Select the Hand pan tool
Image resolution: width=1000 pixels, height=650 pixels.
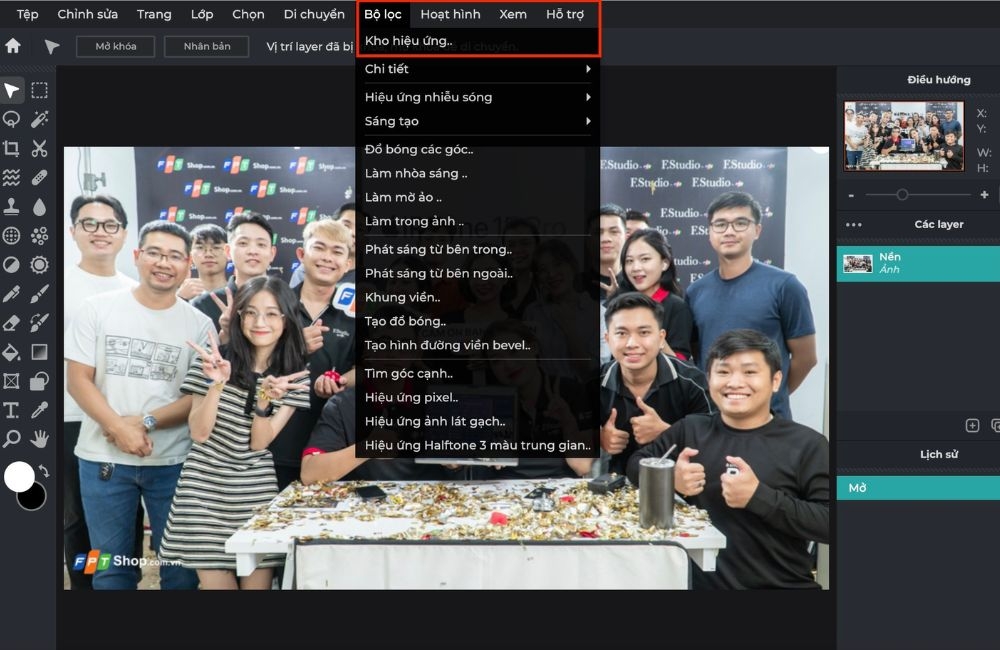tap(40, 438)
